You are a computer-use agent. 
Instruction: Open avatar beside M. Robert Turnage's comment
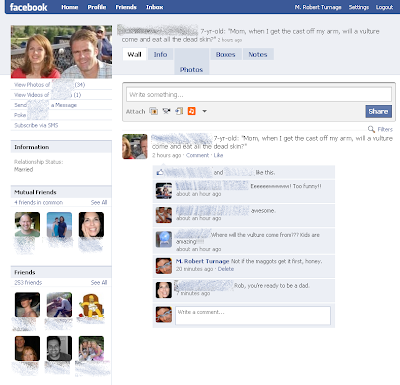164,266
